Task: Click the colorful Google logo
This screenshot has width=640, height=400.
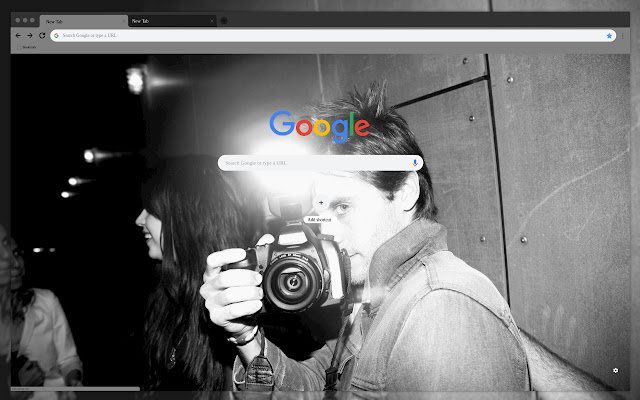Action: [320, 127]
